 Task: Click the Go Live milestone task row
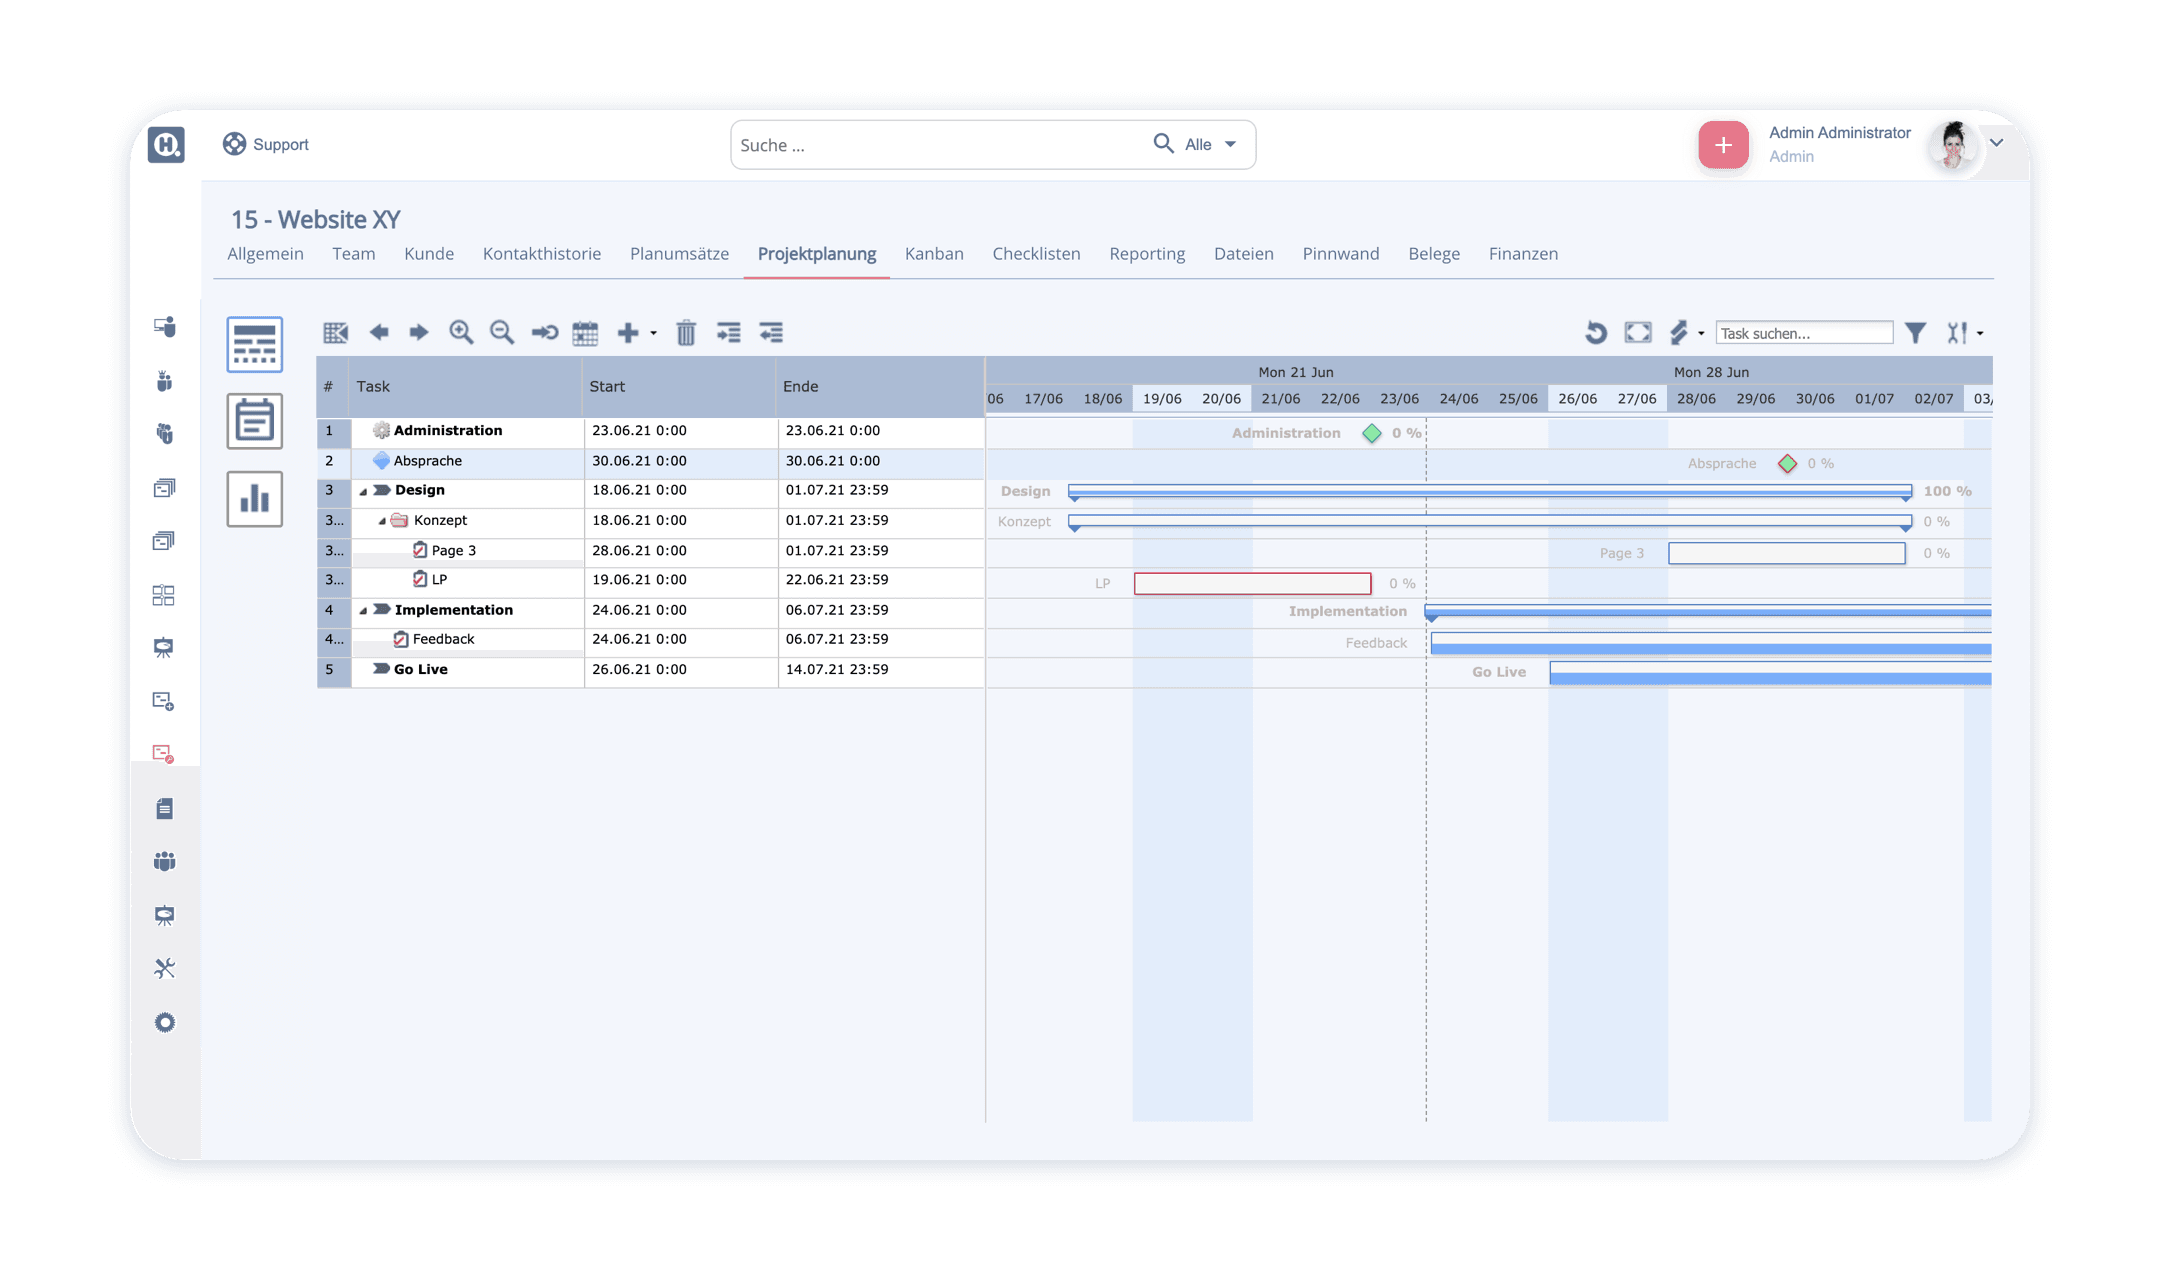point(423,668)
